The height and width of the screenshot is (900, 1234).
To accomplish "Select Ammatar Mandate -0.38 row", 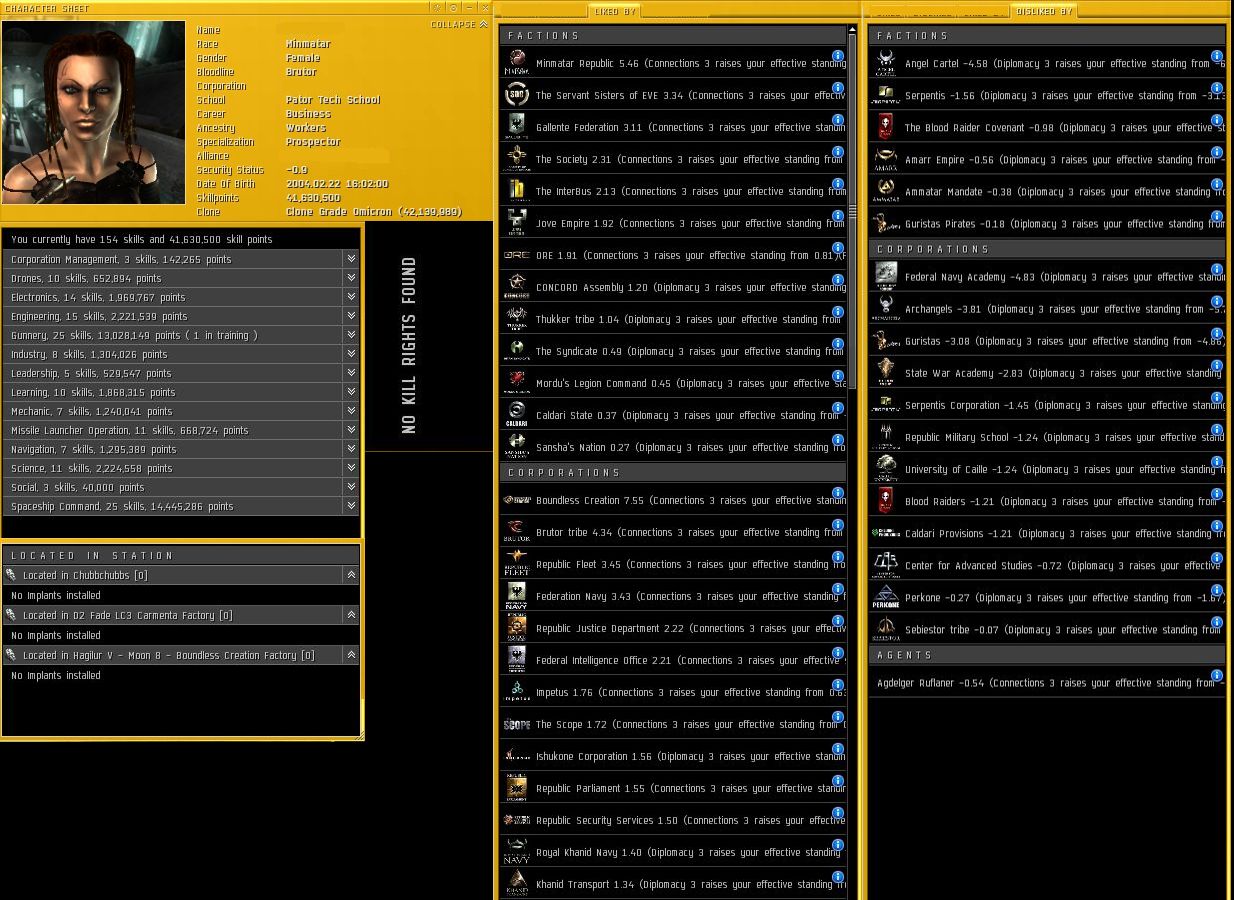I will click(x=1047, y=191).
